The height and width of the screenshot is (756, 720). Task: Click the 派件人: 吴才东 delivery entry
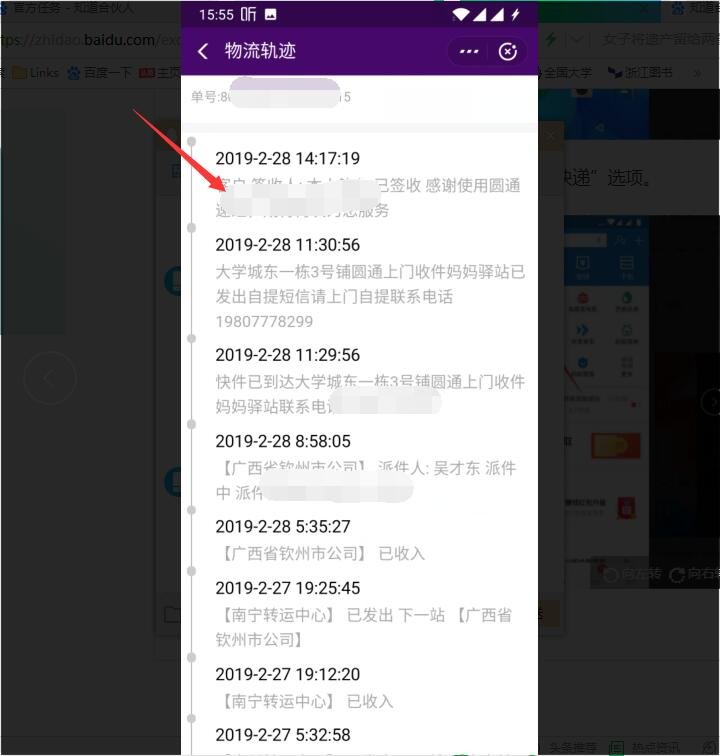(x=367, y=481)
